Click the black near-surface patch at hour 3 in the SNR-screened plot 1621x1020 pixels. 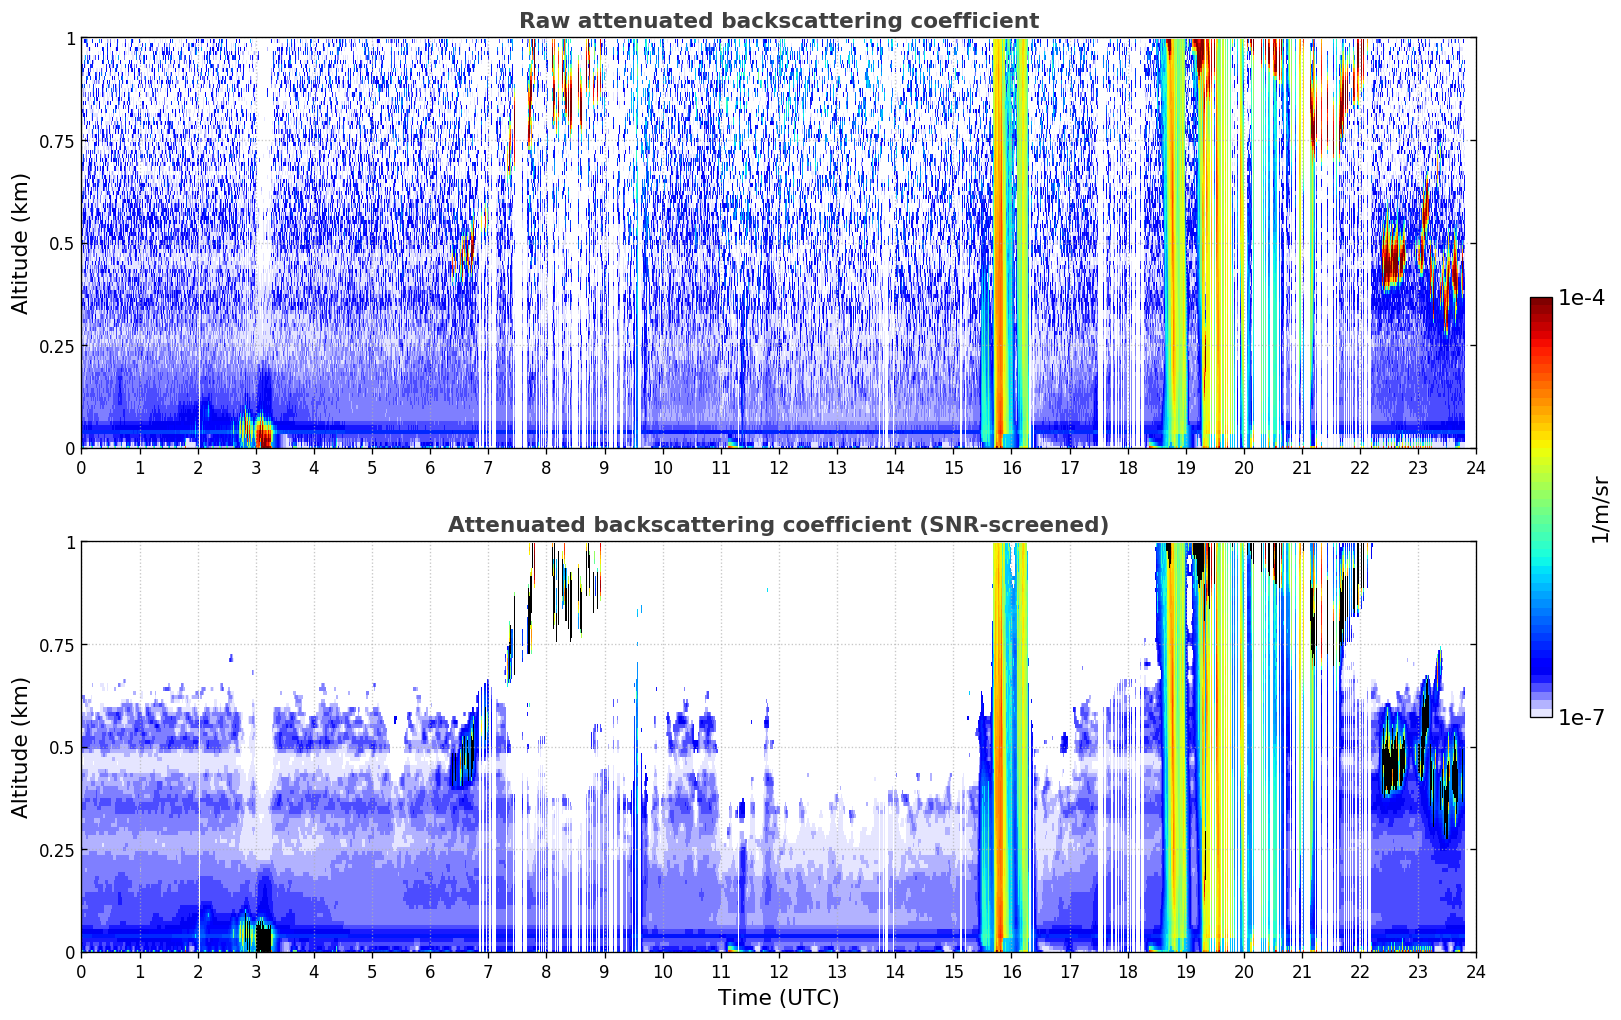[x=263, y=938]
